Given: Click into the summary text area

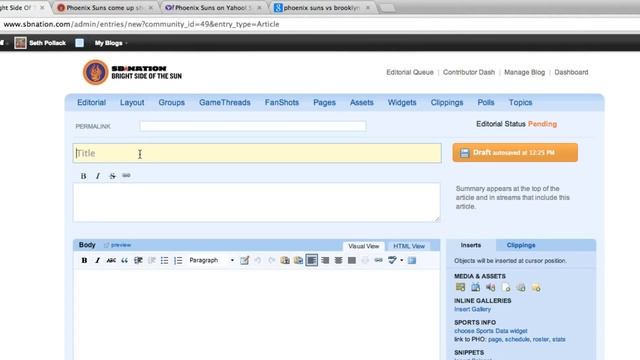Looking at the screenshot, I should (x=256, y=202).
